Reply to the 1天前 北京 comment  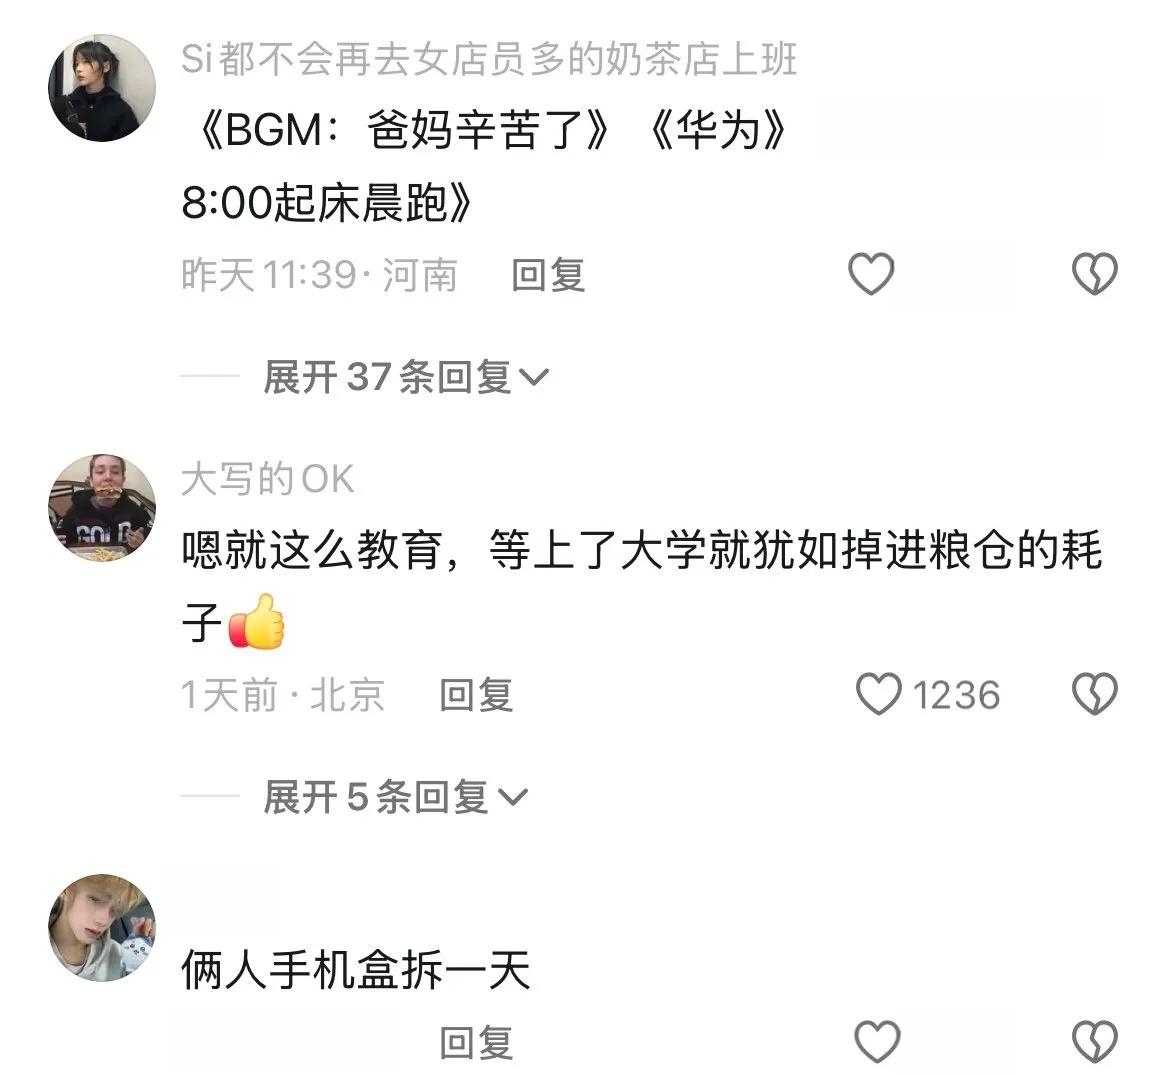pos(476,695)
